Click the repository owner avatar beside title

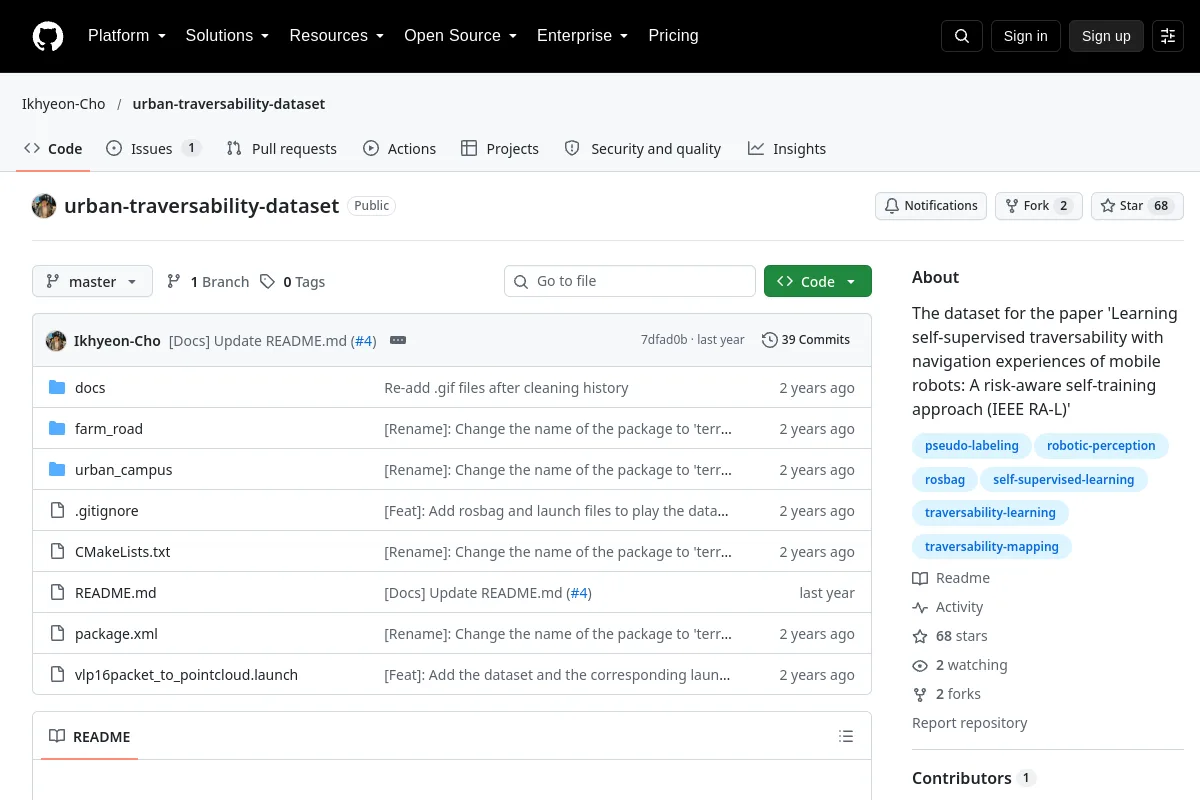coord(44,206)
